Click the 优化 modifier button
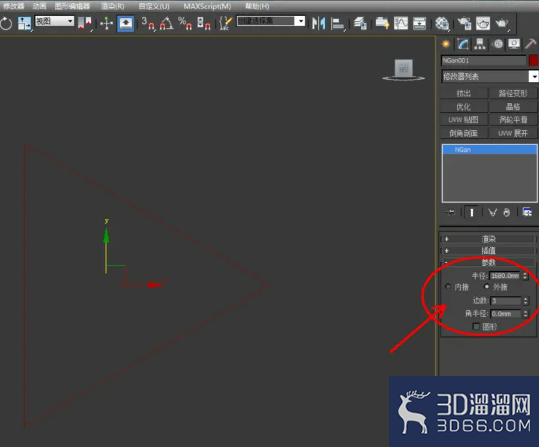Viewport: 539px width, 447px height. point(463,107)
